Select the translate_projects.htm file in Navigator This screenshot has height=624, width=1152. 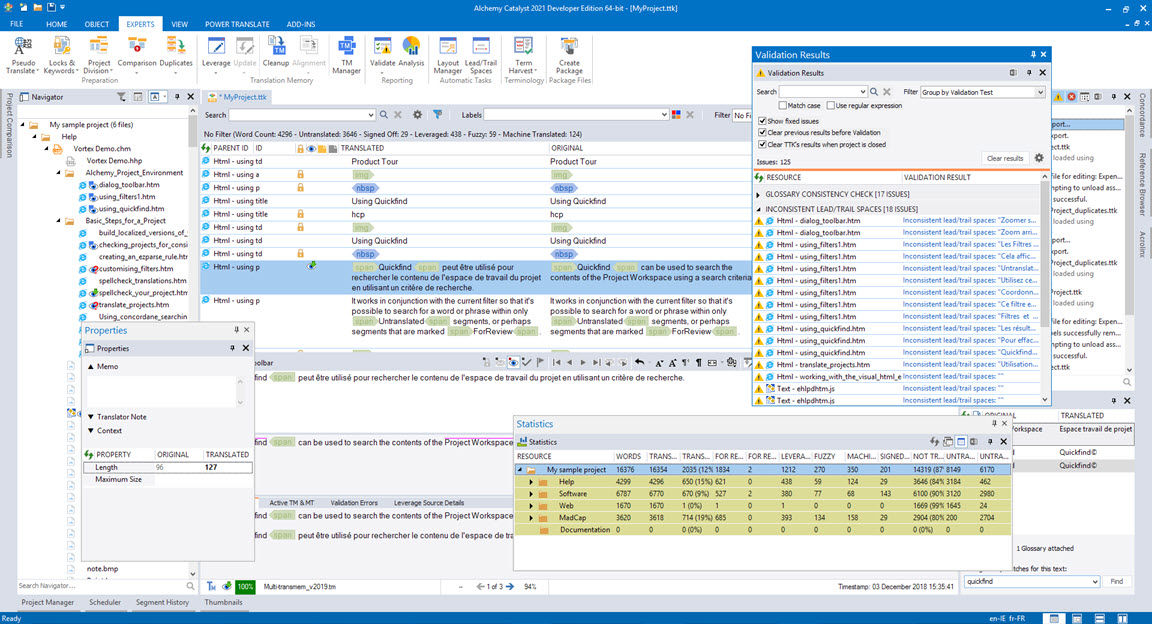[134, 304]
